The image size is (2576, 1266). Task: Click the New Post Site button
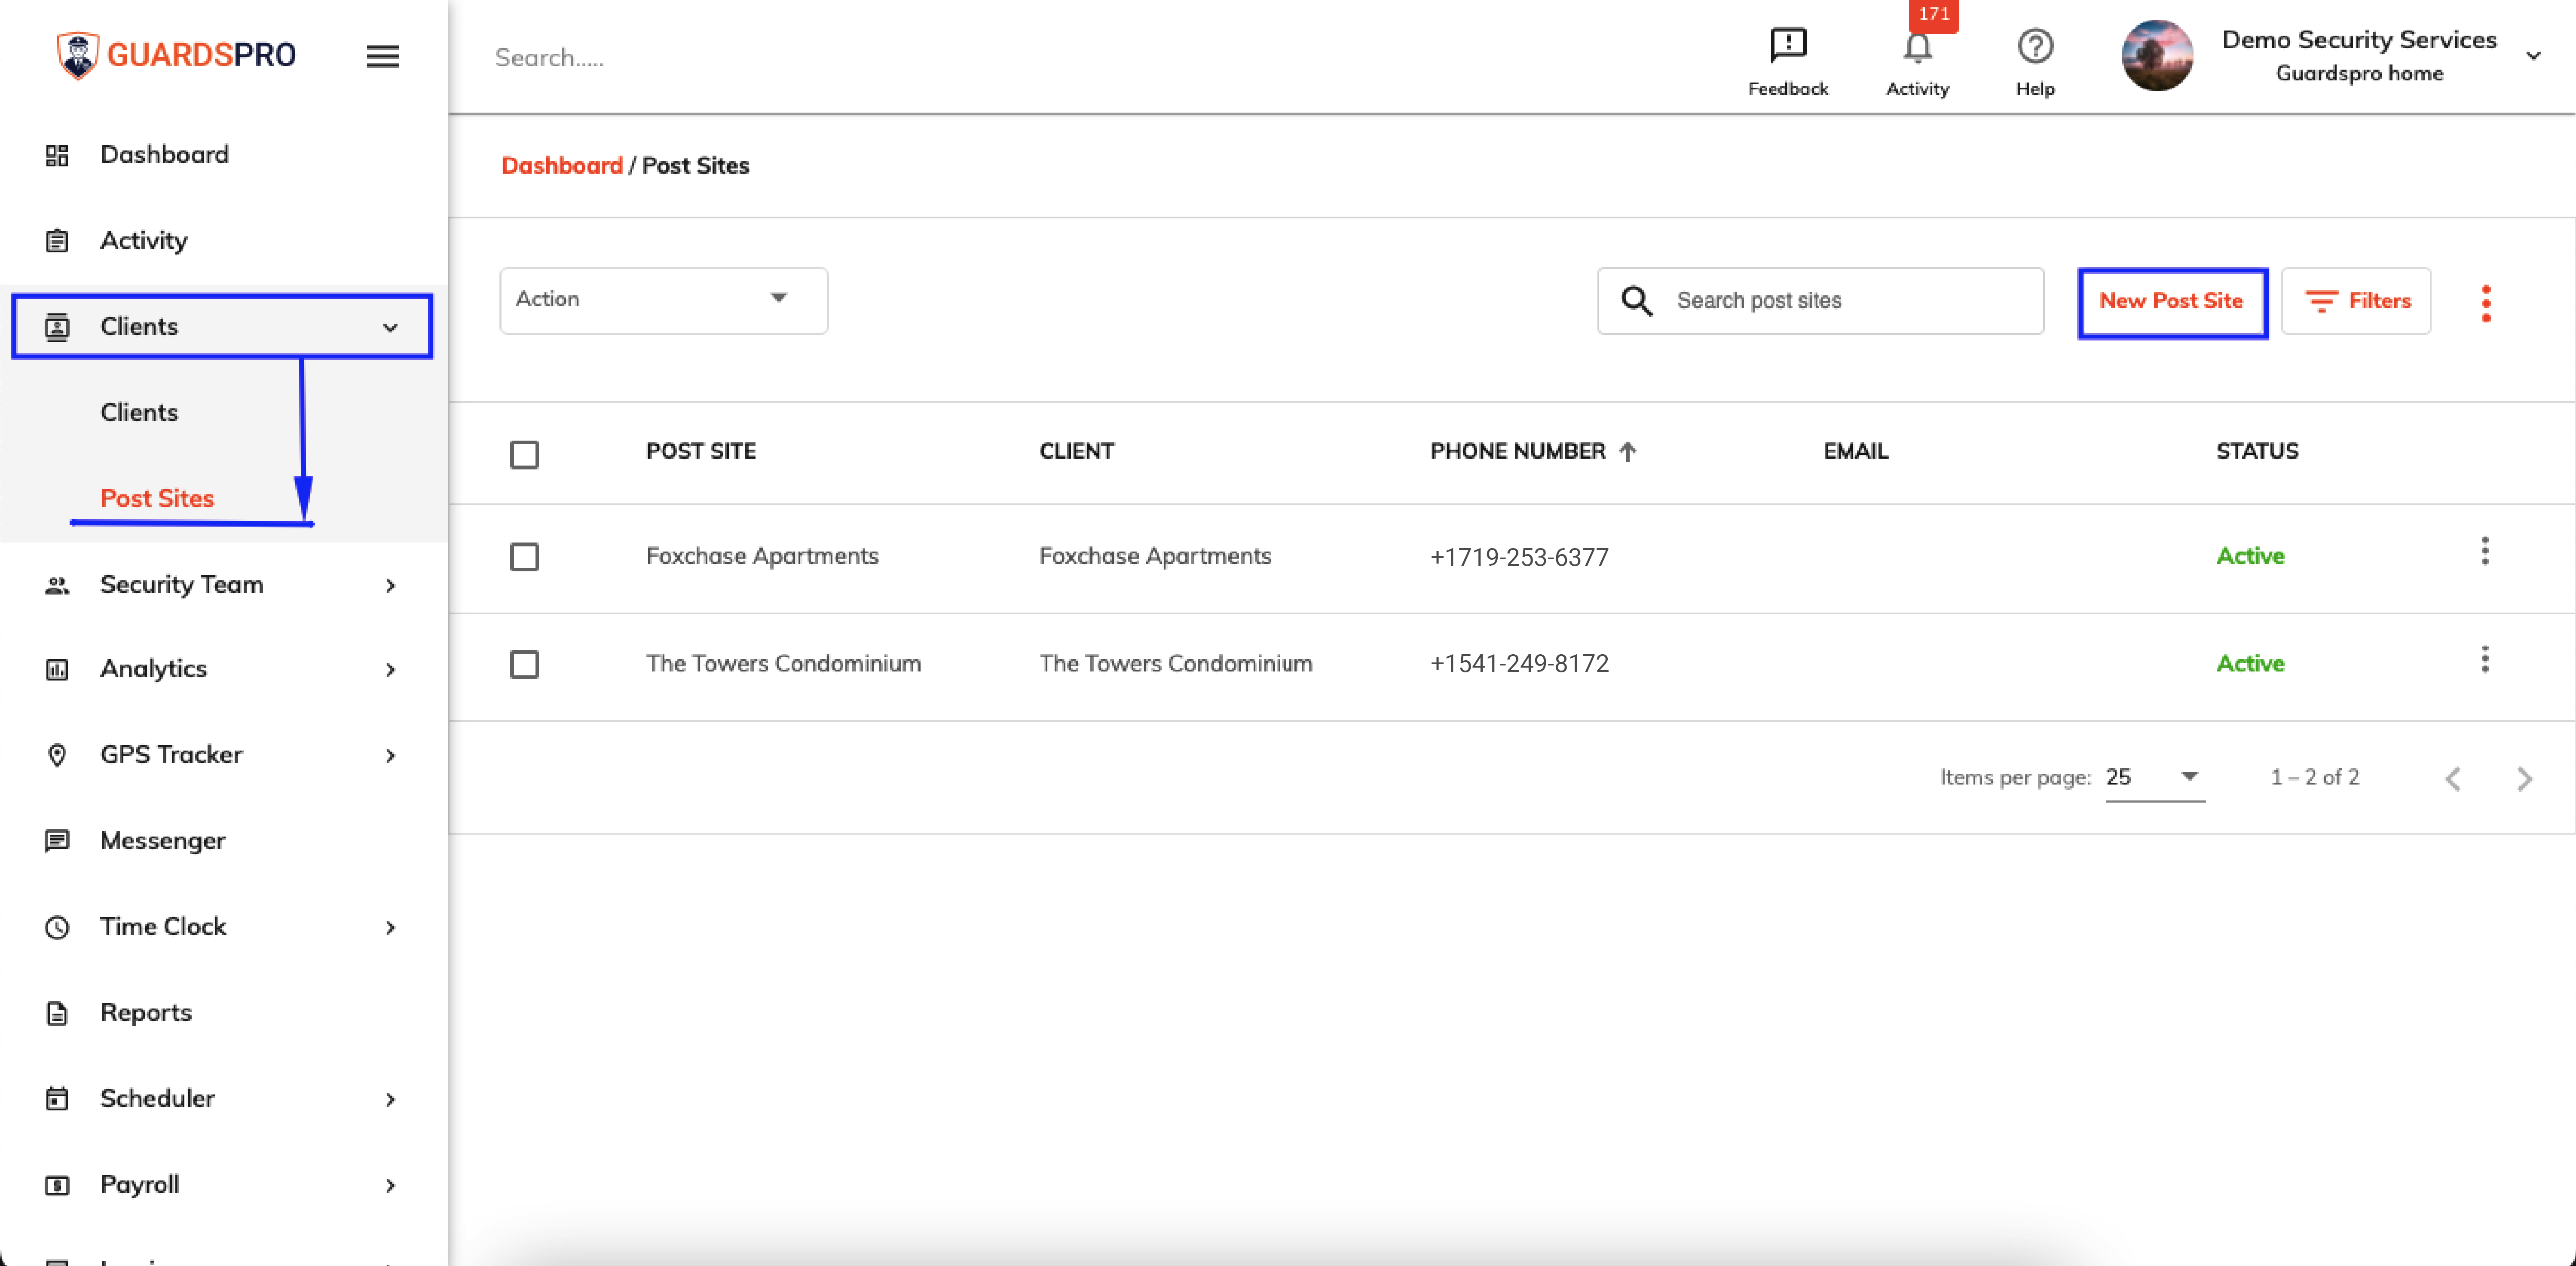tap(2172, 302)
